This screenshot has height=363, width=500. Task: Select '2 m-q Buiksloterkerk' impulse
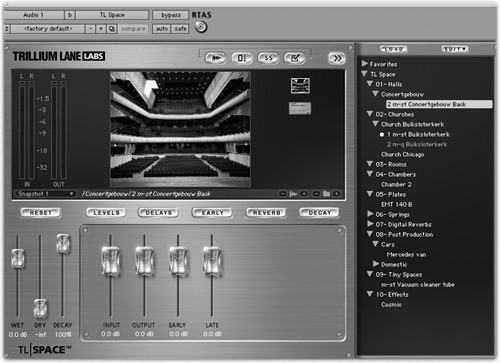[417, 144]
